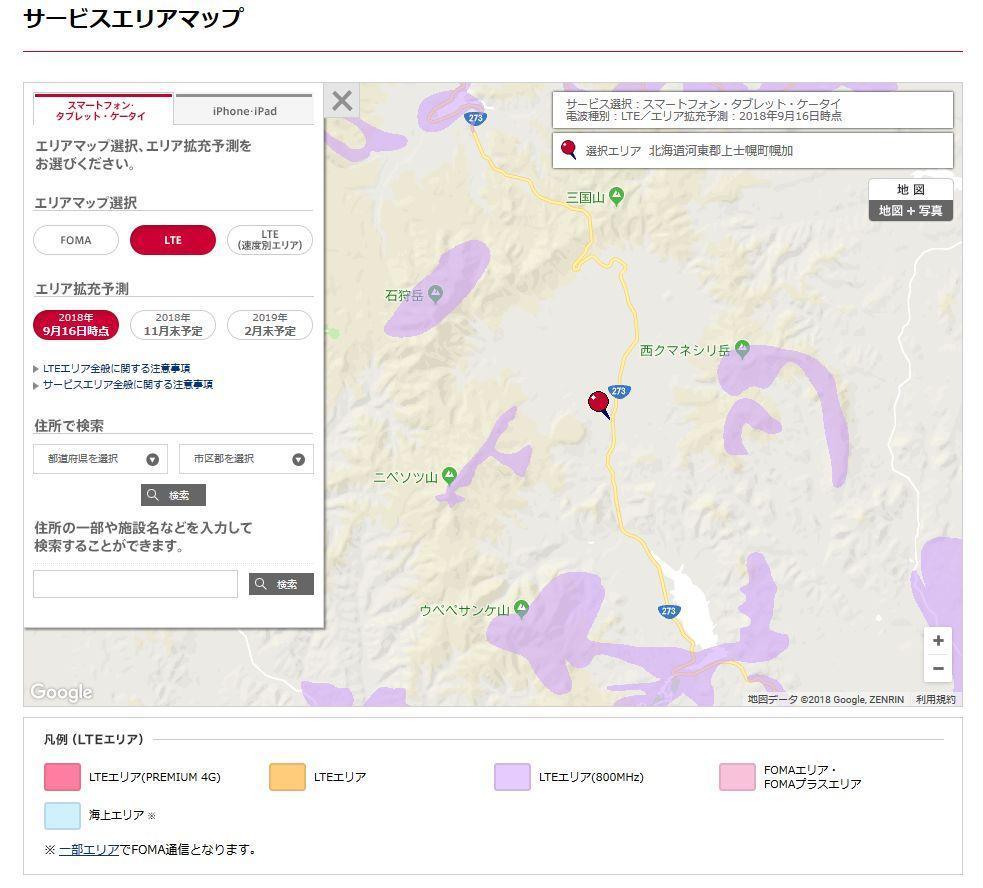
Task: Click the red pin icon beside 選択エリア
Action: (569, 150)
